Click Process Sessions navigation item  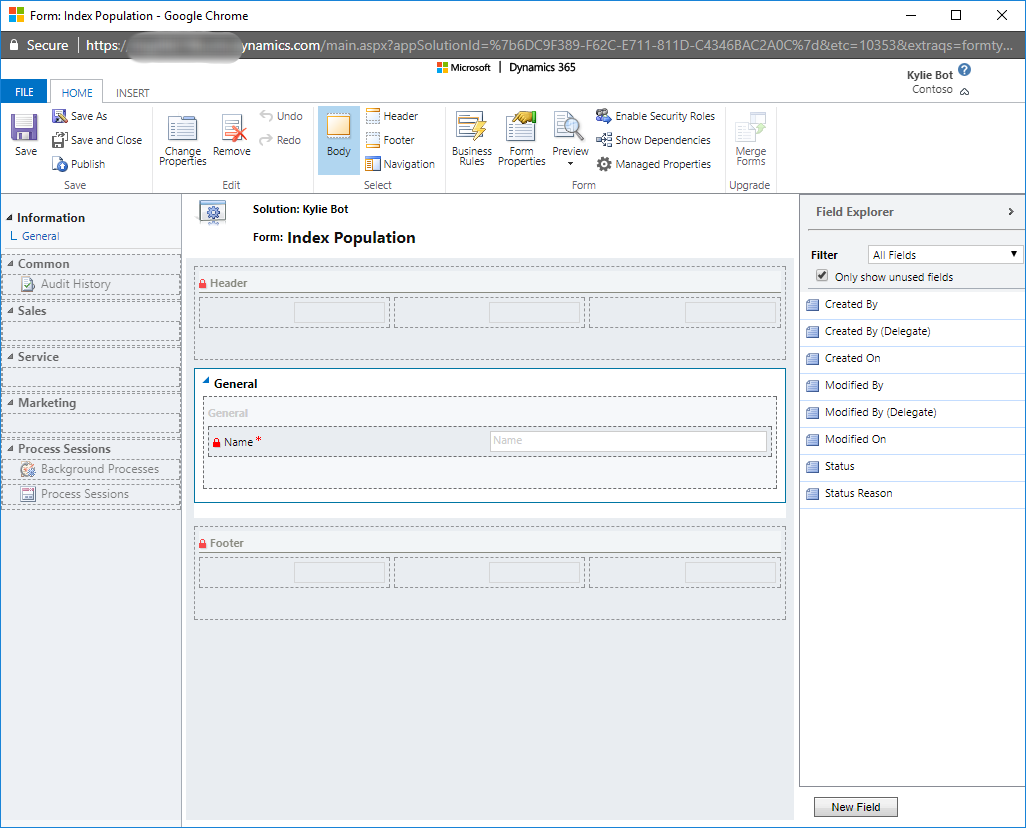(x=91, y=494)
